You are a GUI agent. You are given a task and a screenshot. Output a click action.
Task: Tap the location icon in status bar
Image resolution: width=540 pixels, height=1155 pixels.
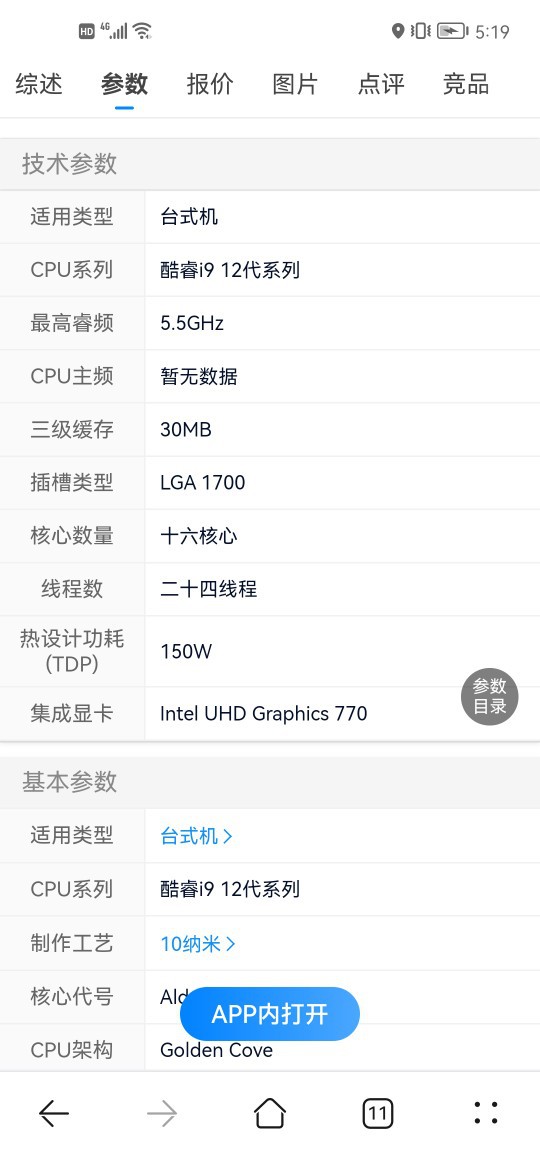pyautogui.click(x=398, y=31)
